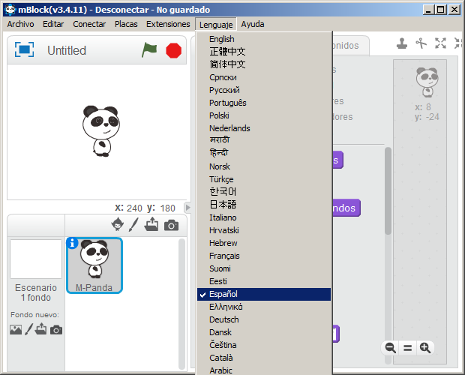Click the Untitled project title field
Screen dimensions: 465x375
point(67,51)
